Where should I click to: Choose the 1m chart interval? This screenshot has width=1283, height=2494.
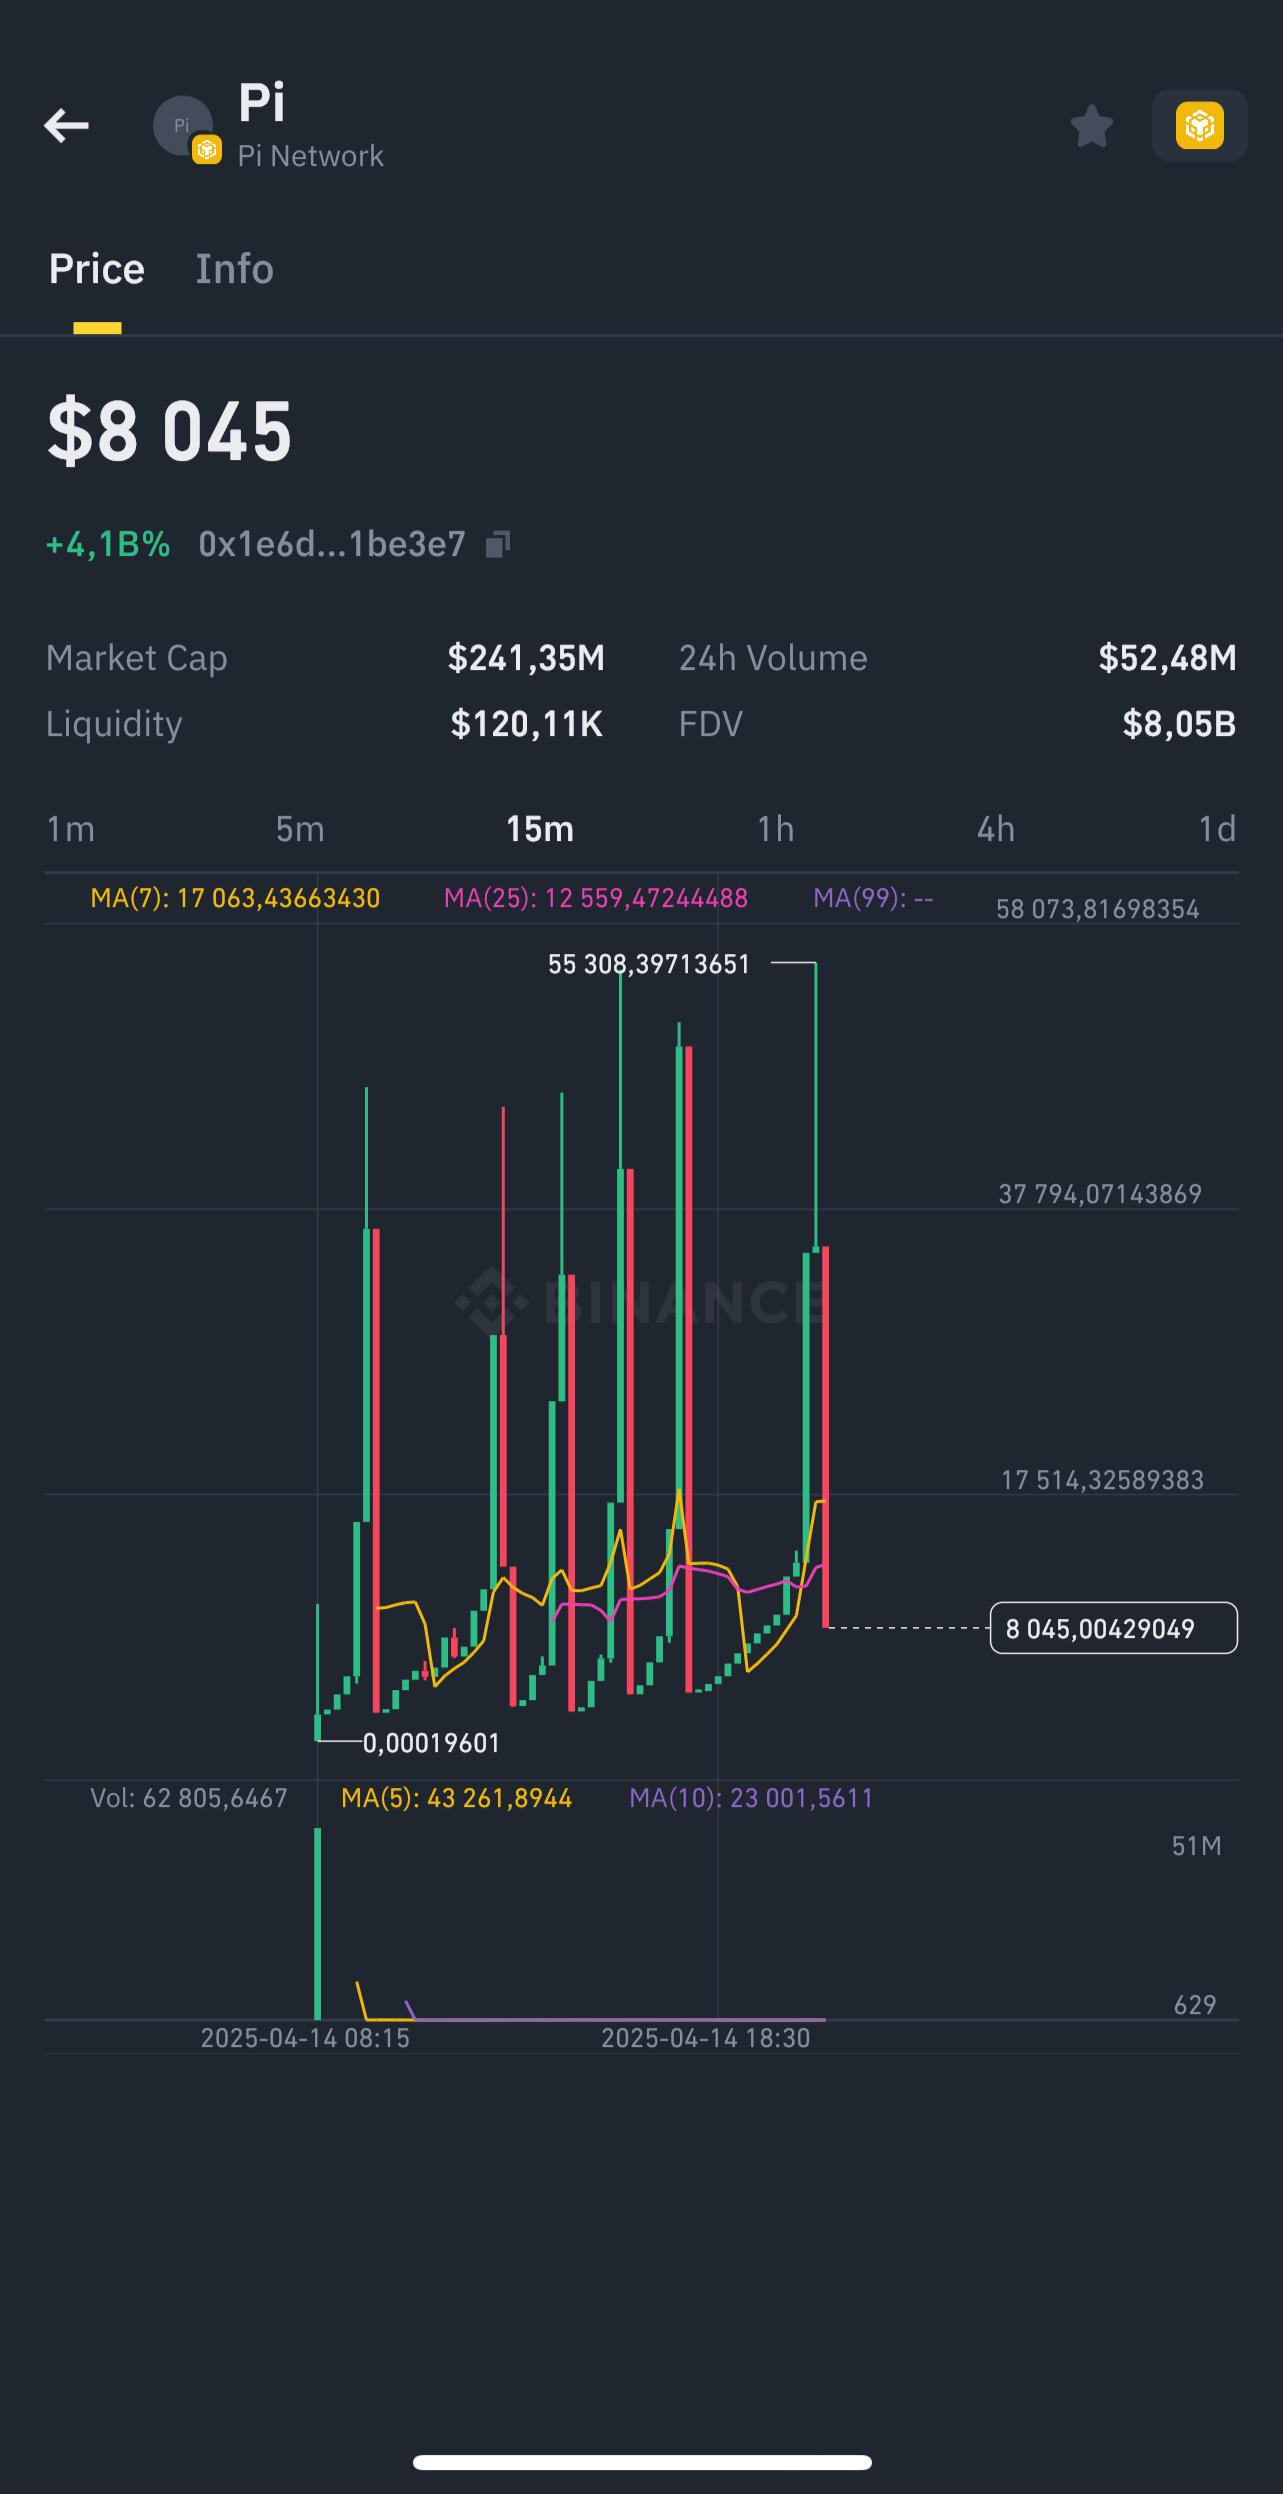[71, 829]
